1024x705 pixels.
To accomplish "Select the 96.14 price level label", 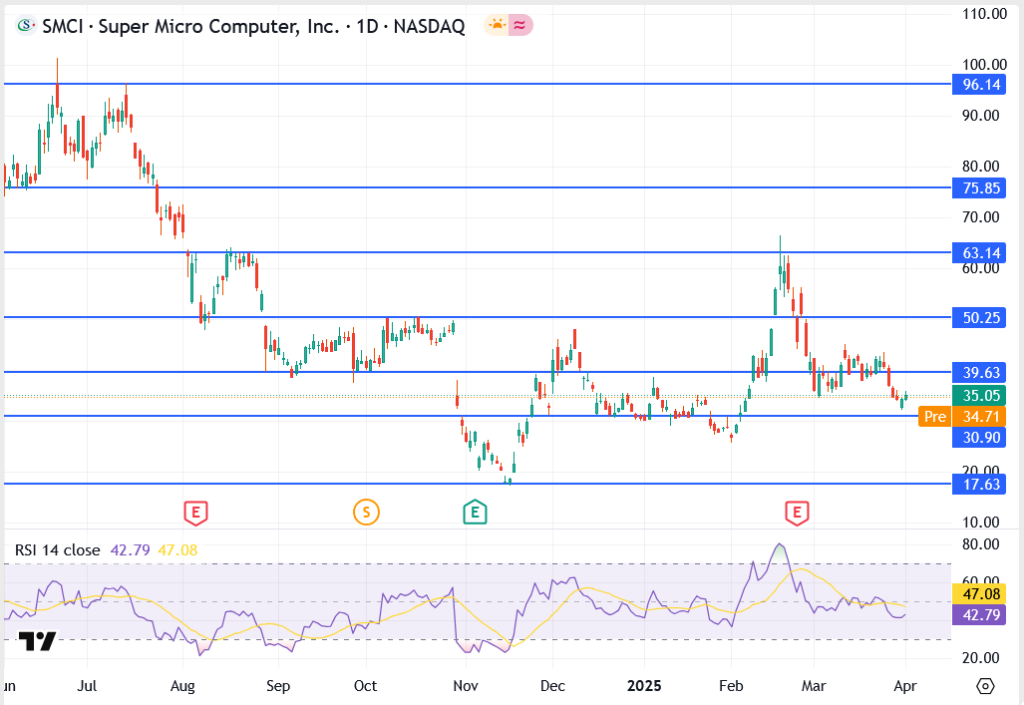I will 982,85.
